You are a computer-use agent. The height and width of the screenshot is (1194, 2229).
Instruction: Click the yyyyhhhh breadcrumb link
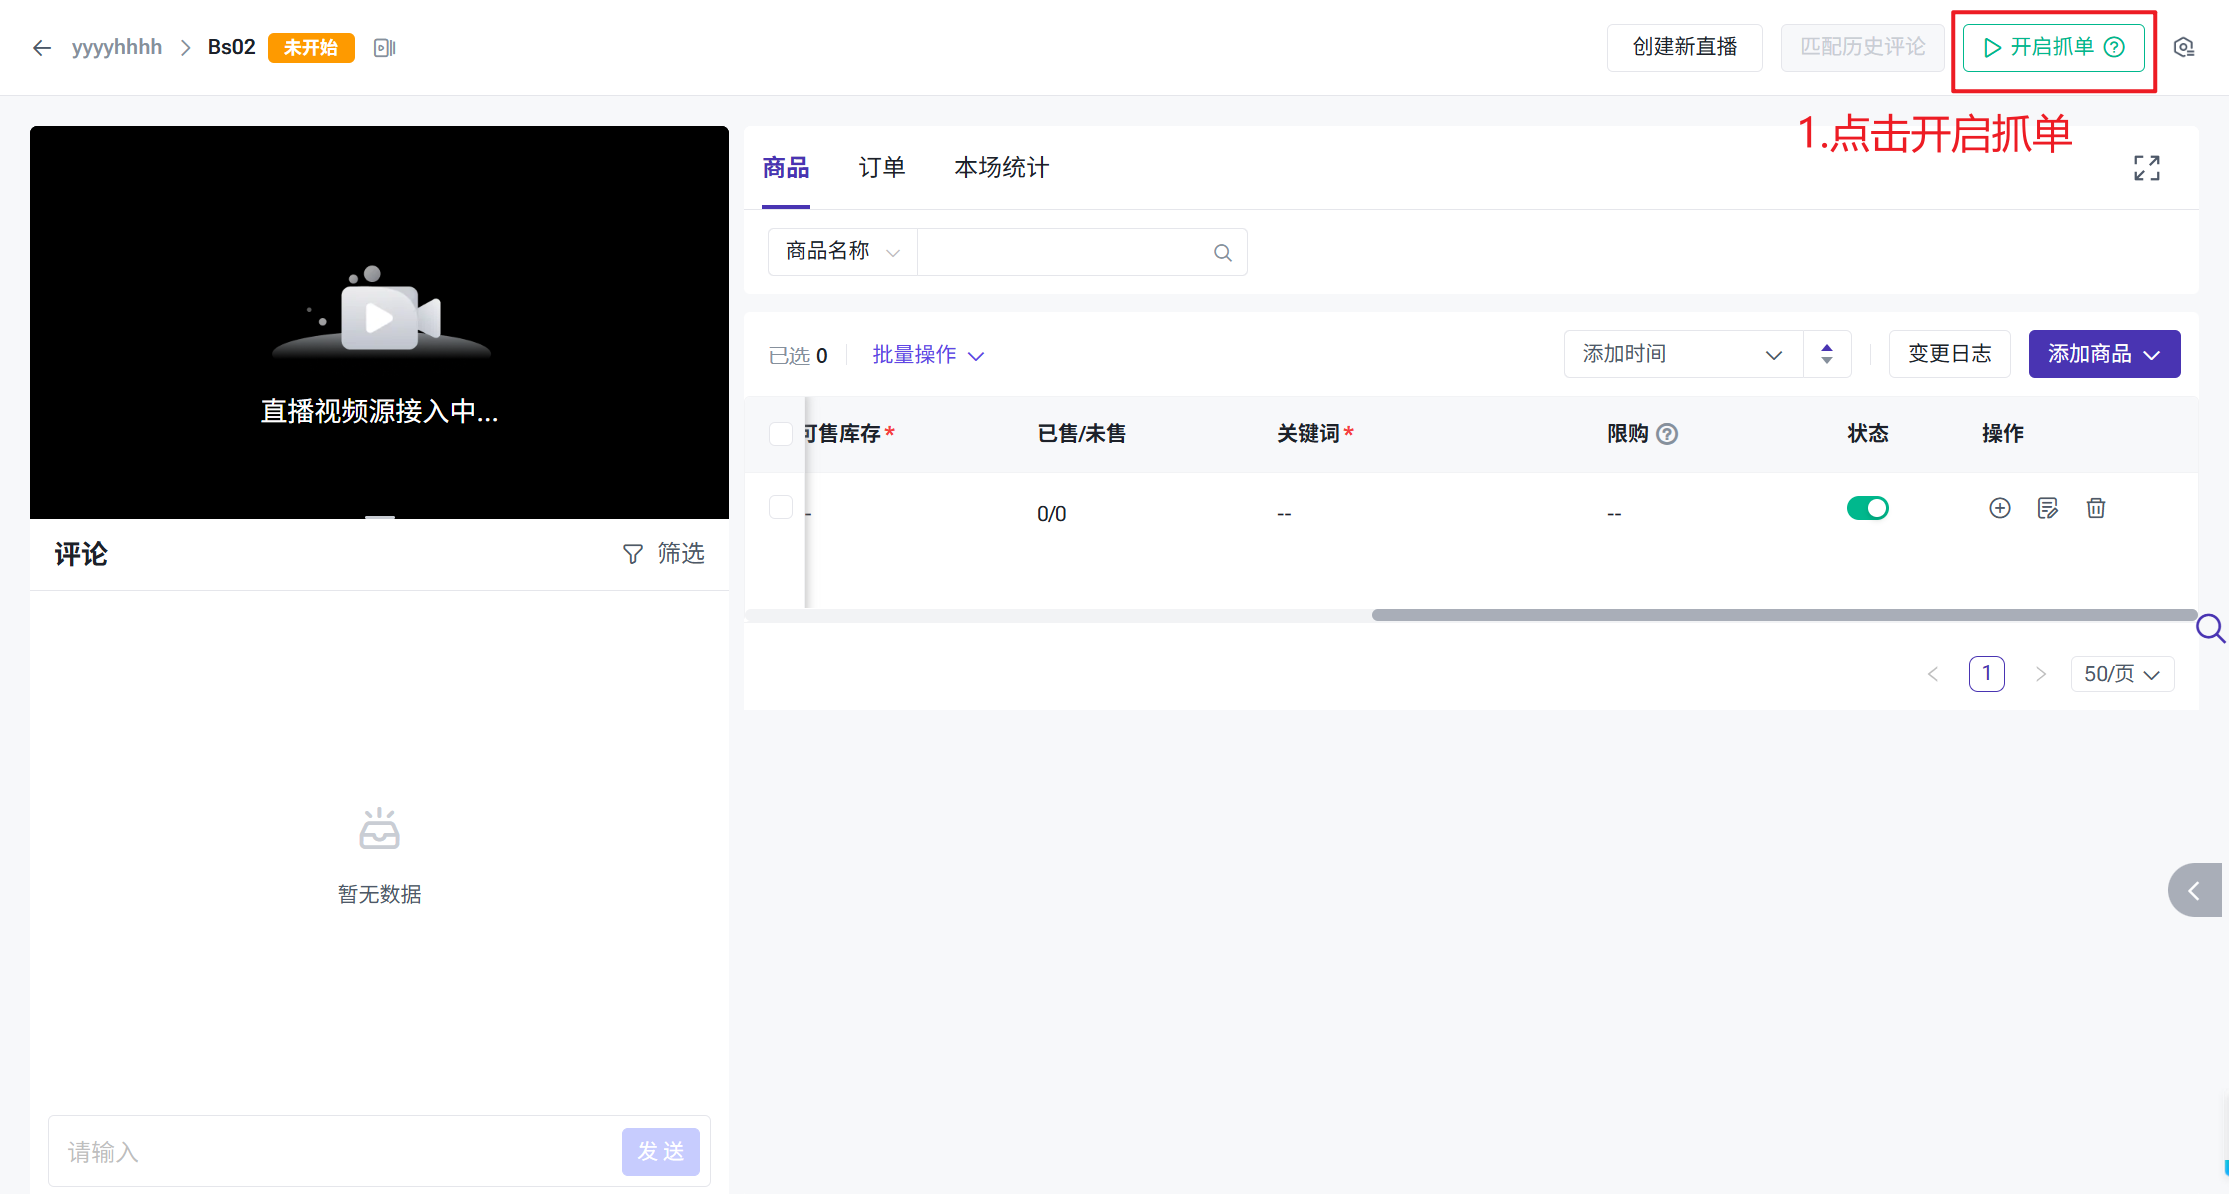tap(117, 47)
